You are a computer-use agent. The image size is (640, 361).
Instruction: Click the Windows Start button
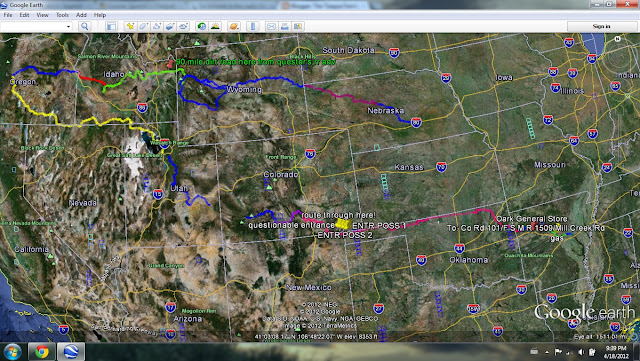click(13, 352)
